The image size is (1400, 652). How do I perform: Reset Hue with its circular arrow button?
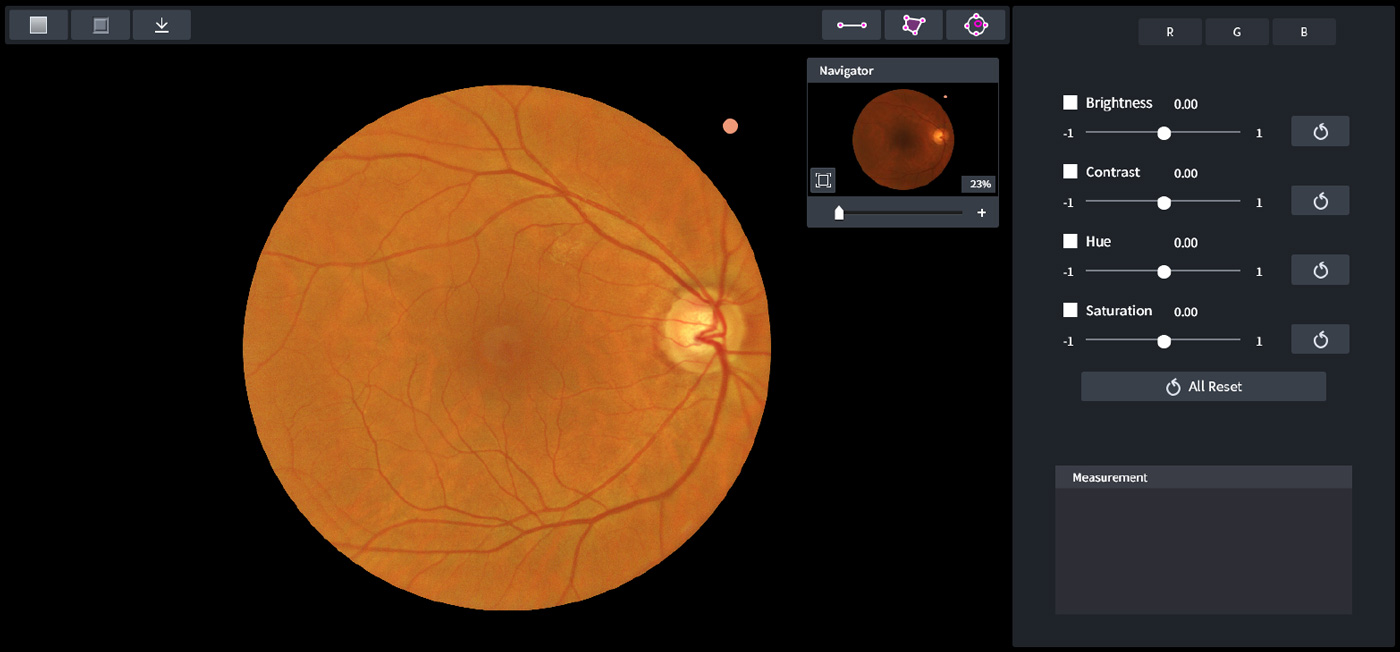(1320, 270)
